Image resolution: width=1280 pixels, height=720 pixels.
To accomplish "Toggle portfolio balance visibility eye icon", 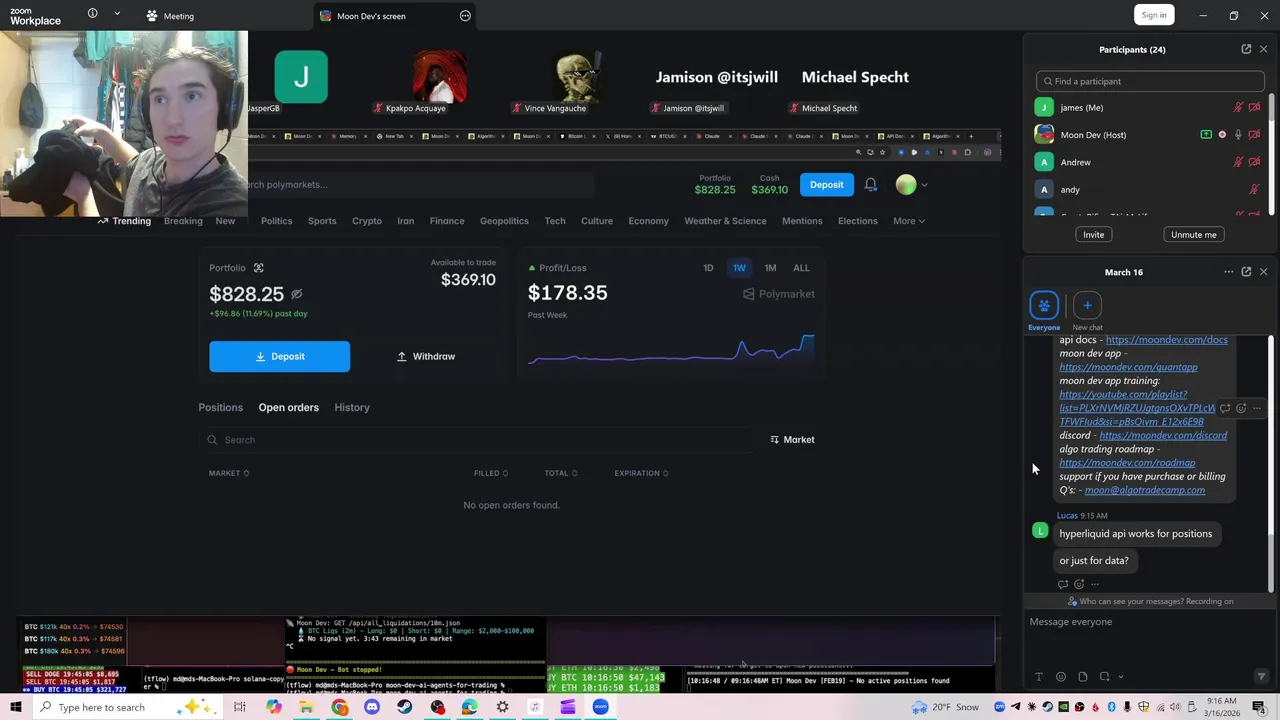I will [x=296, y=294].
